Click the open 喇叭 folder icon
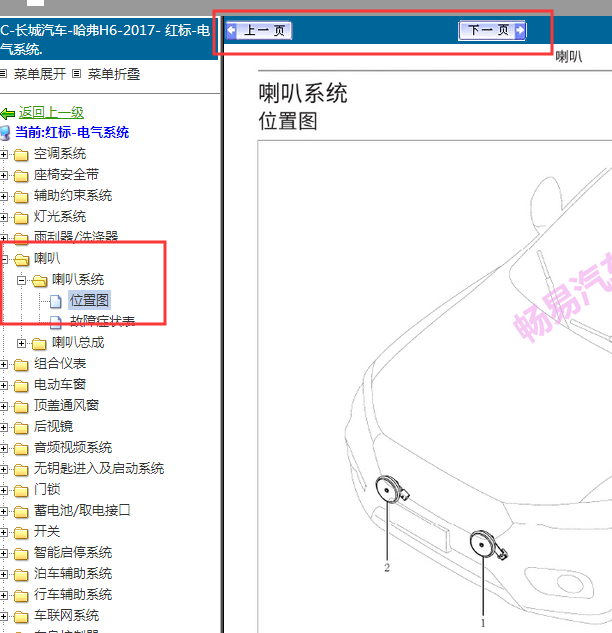Image resolution: width=612 pixels, height=633 pixels. point(21,260)
